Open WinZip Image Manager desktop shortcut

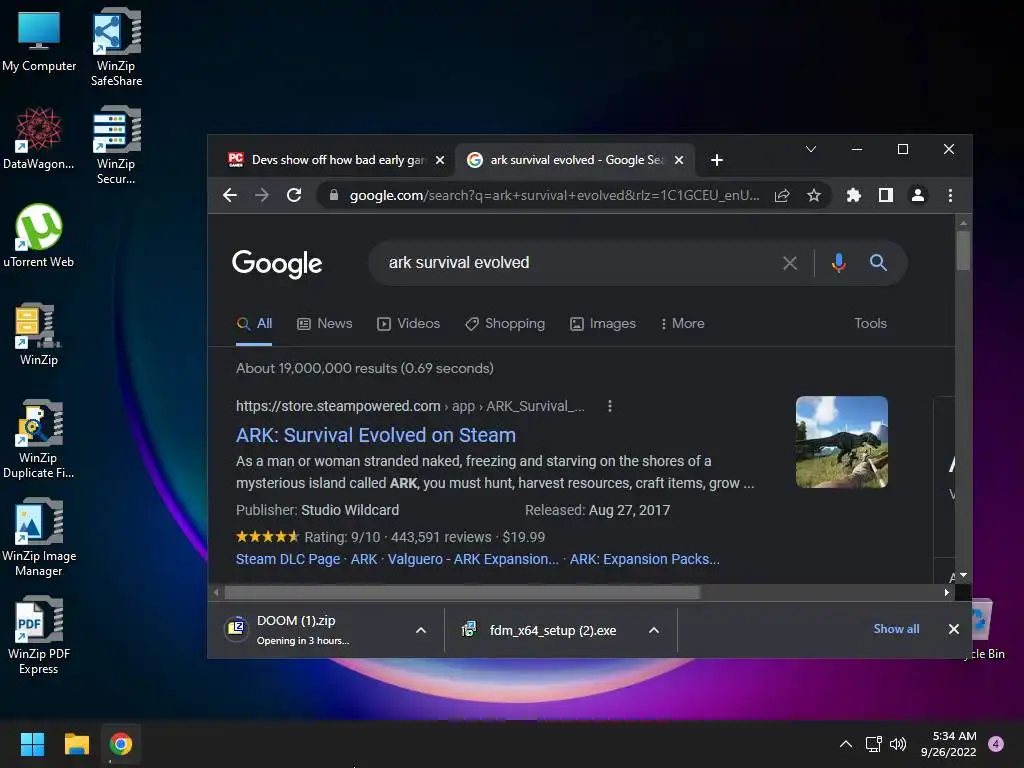point(39,537)
